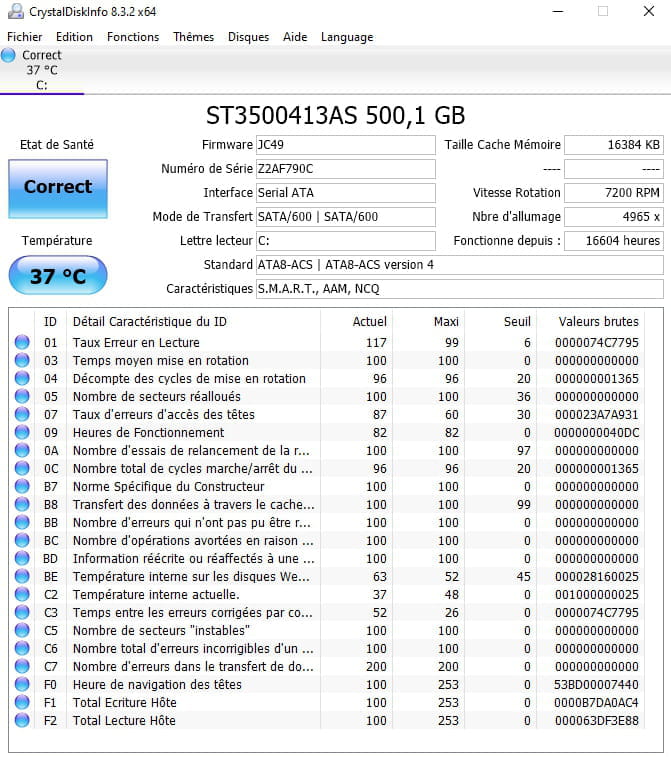Open the Edition menu
Image resolution: width=671 pixels, height=757 pixels.
point(74,37)
